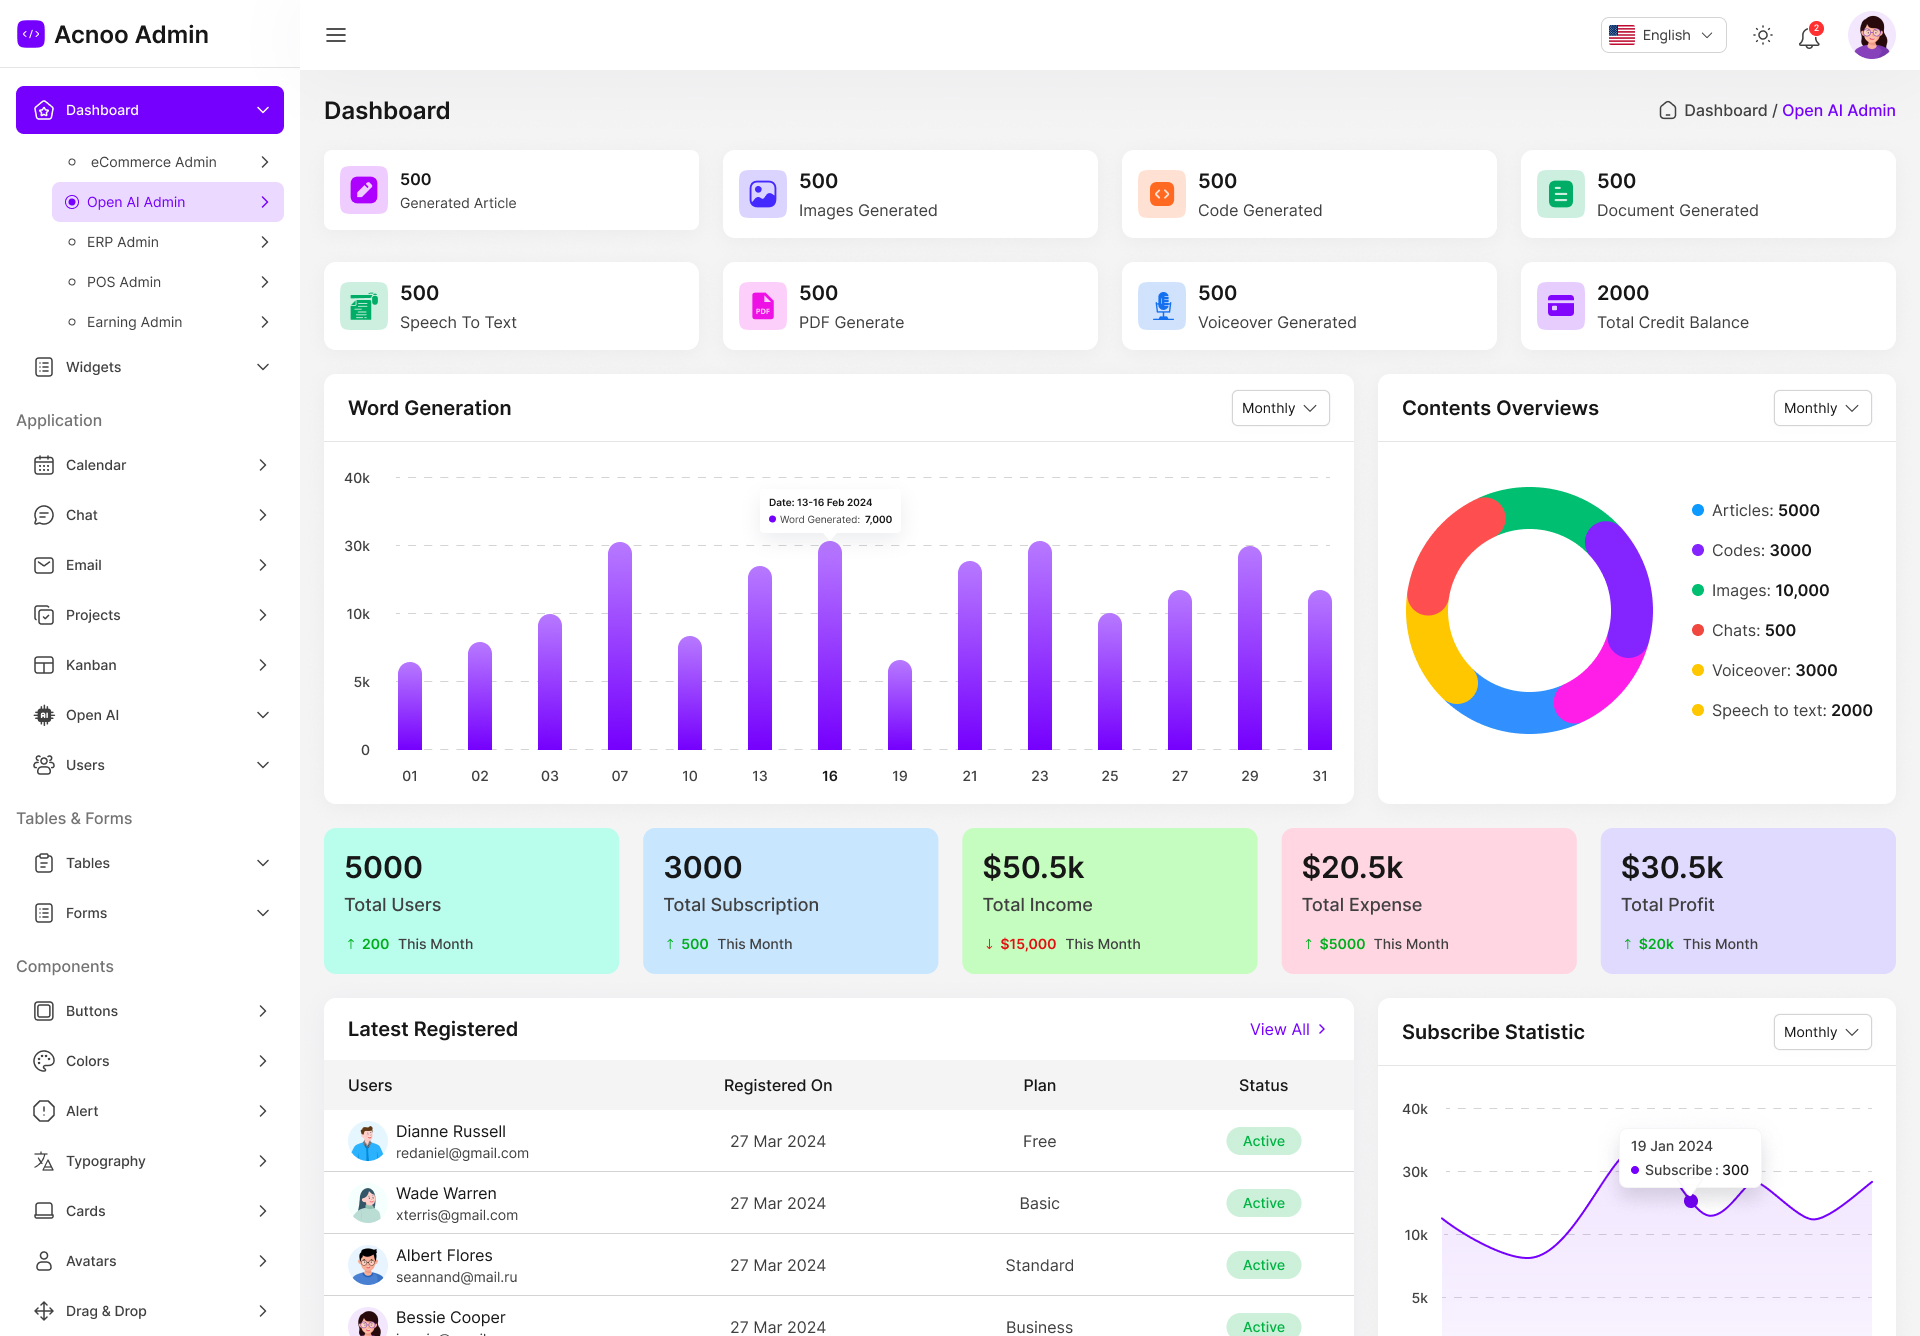
Task: Open Subscribe Statistic Monthly dropdown
Action: pyautogui.click(x=1821, y=1032)
